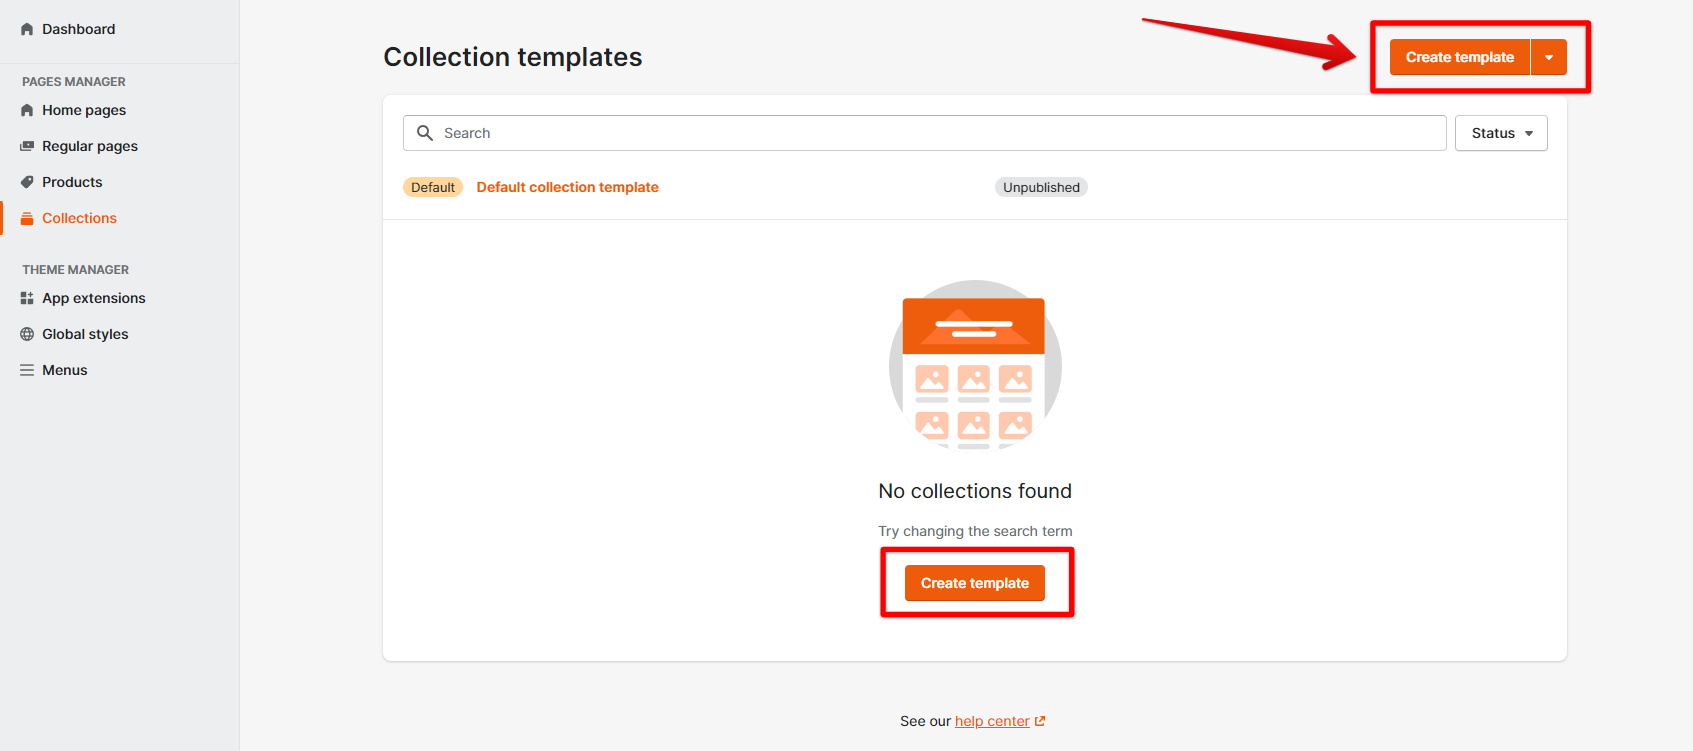
Task: Go to Regular pages section
Action: point(90,146)
